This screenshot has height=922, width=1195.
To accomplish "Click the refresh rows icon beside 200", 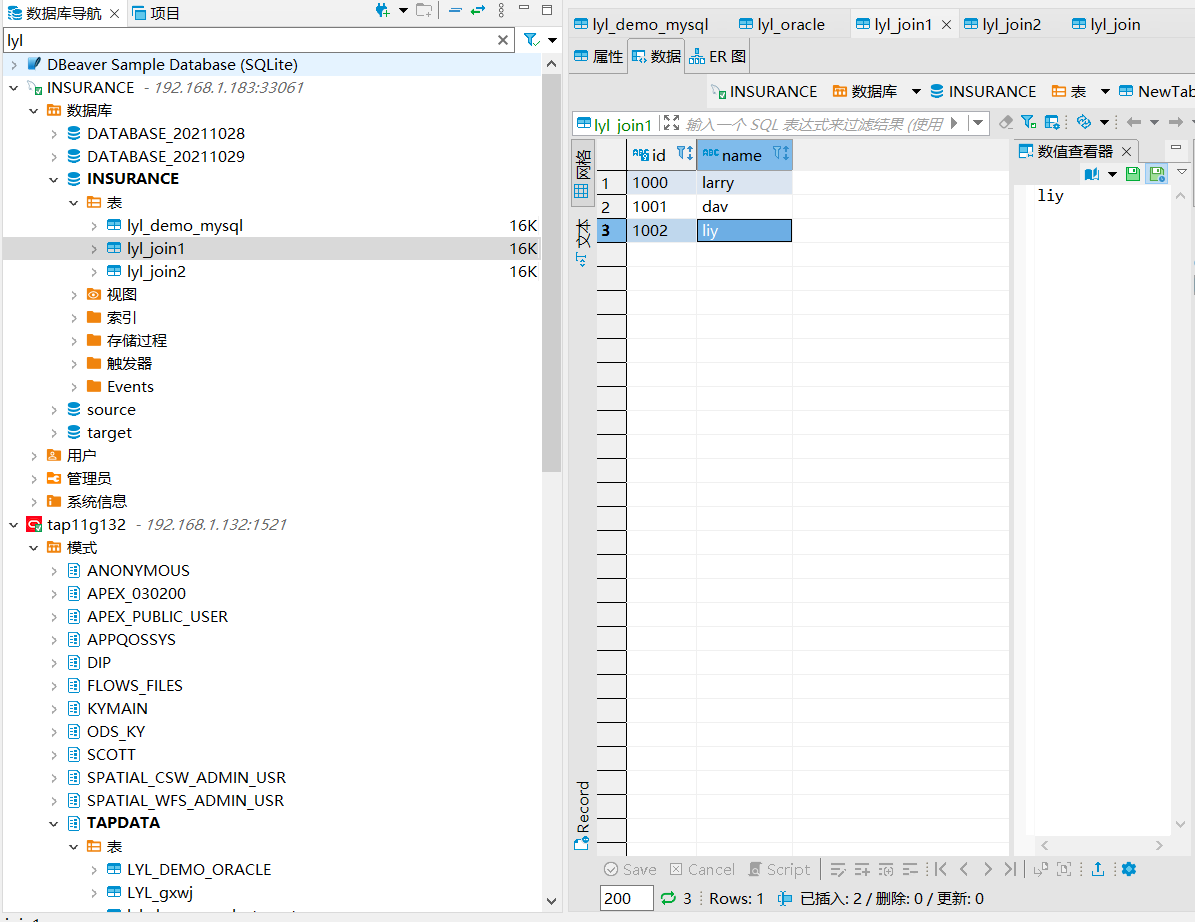I will (668, 898).
